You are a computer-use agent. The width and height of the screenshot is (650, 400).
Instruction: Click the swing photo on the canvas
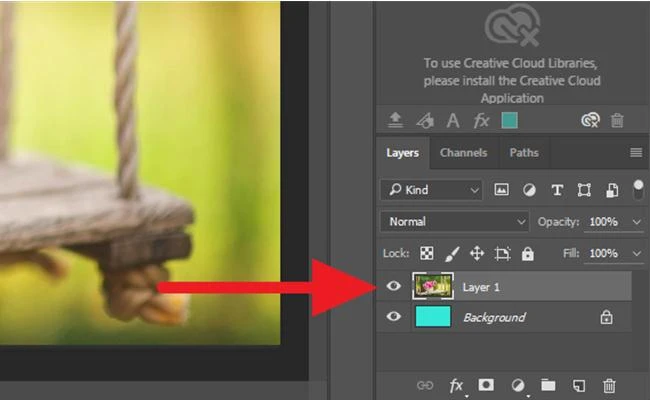pos(140,172)
